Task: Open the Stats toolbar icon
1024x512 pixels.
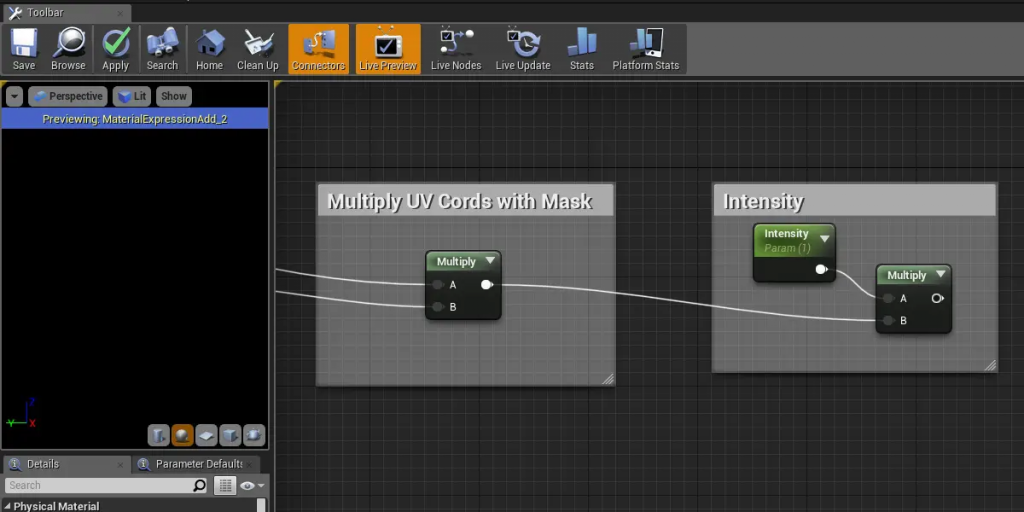Action: [581, 49]
